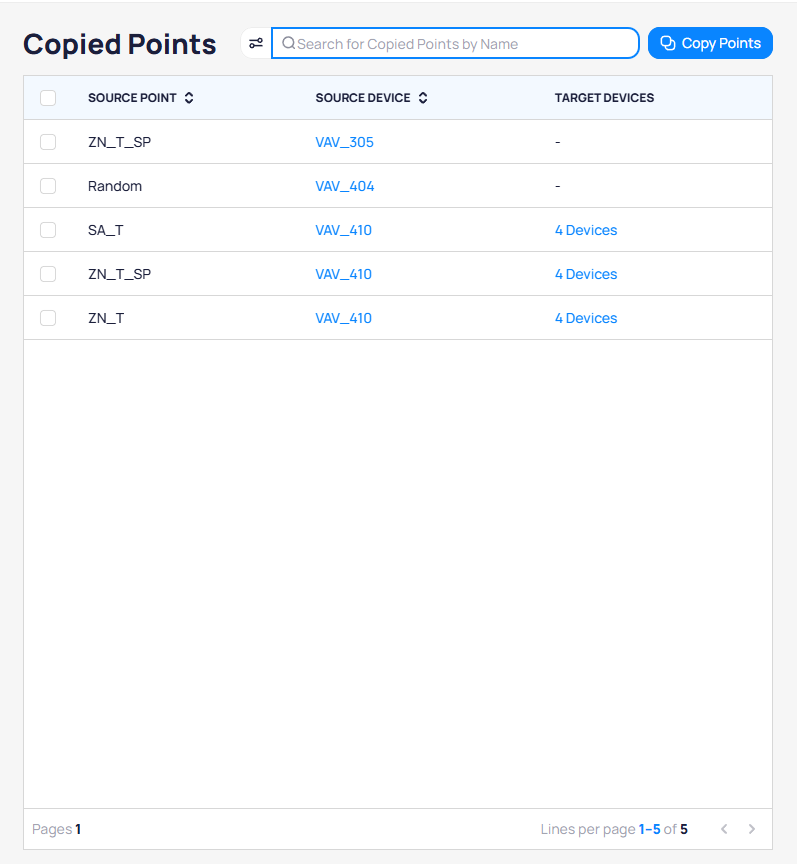This screenshot has height=864, width=797.
Task: Check the VAV_305 row's checkbox
Action: coord(48,142)
